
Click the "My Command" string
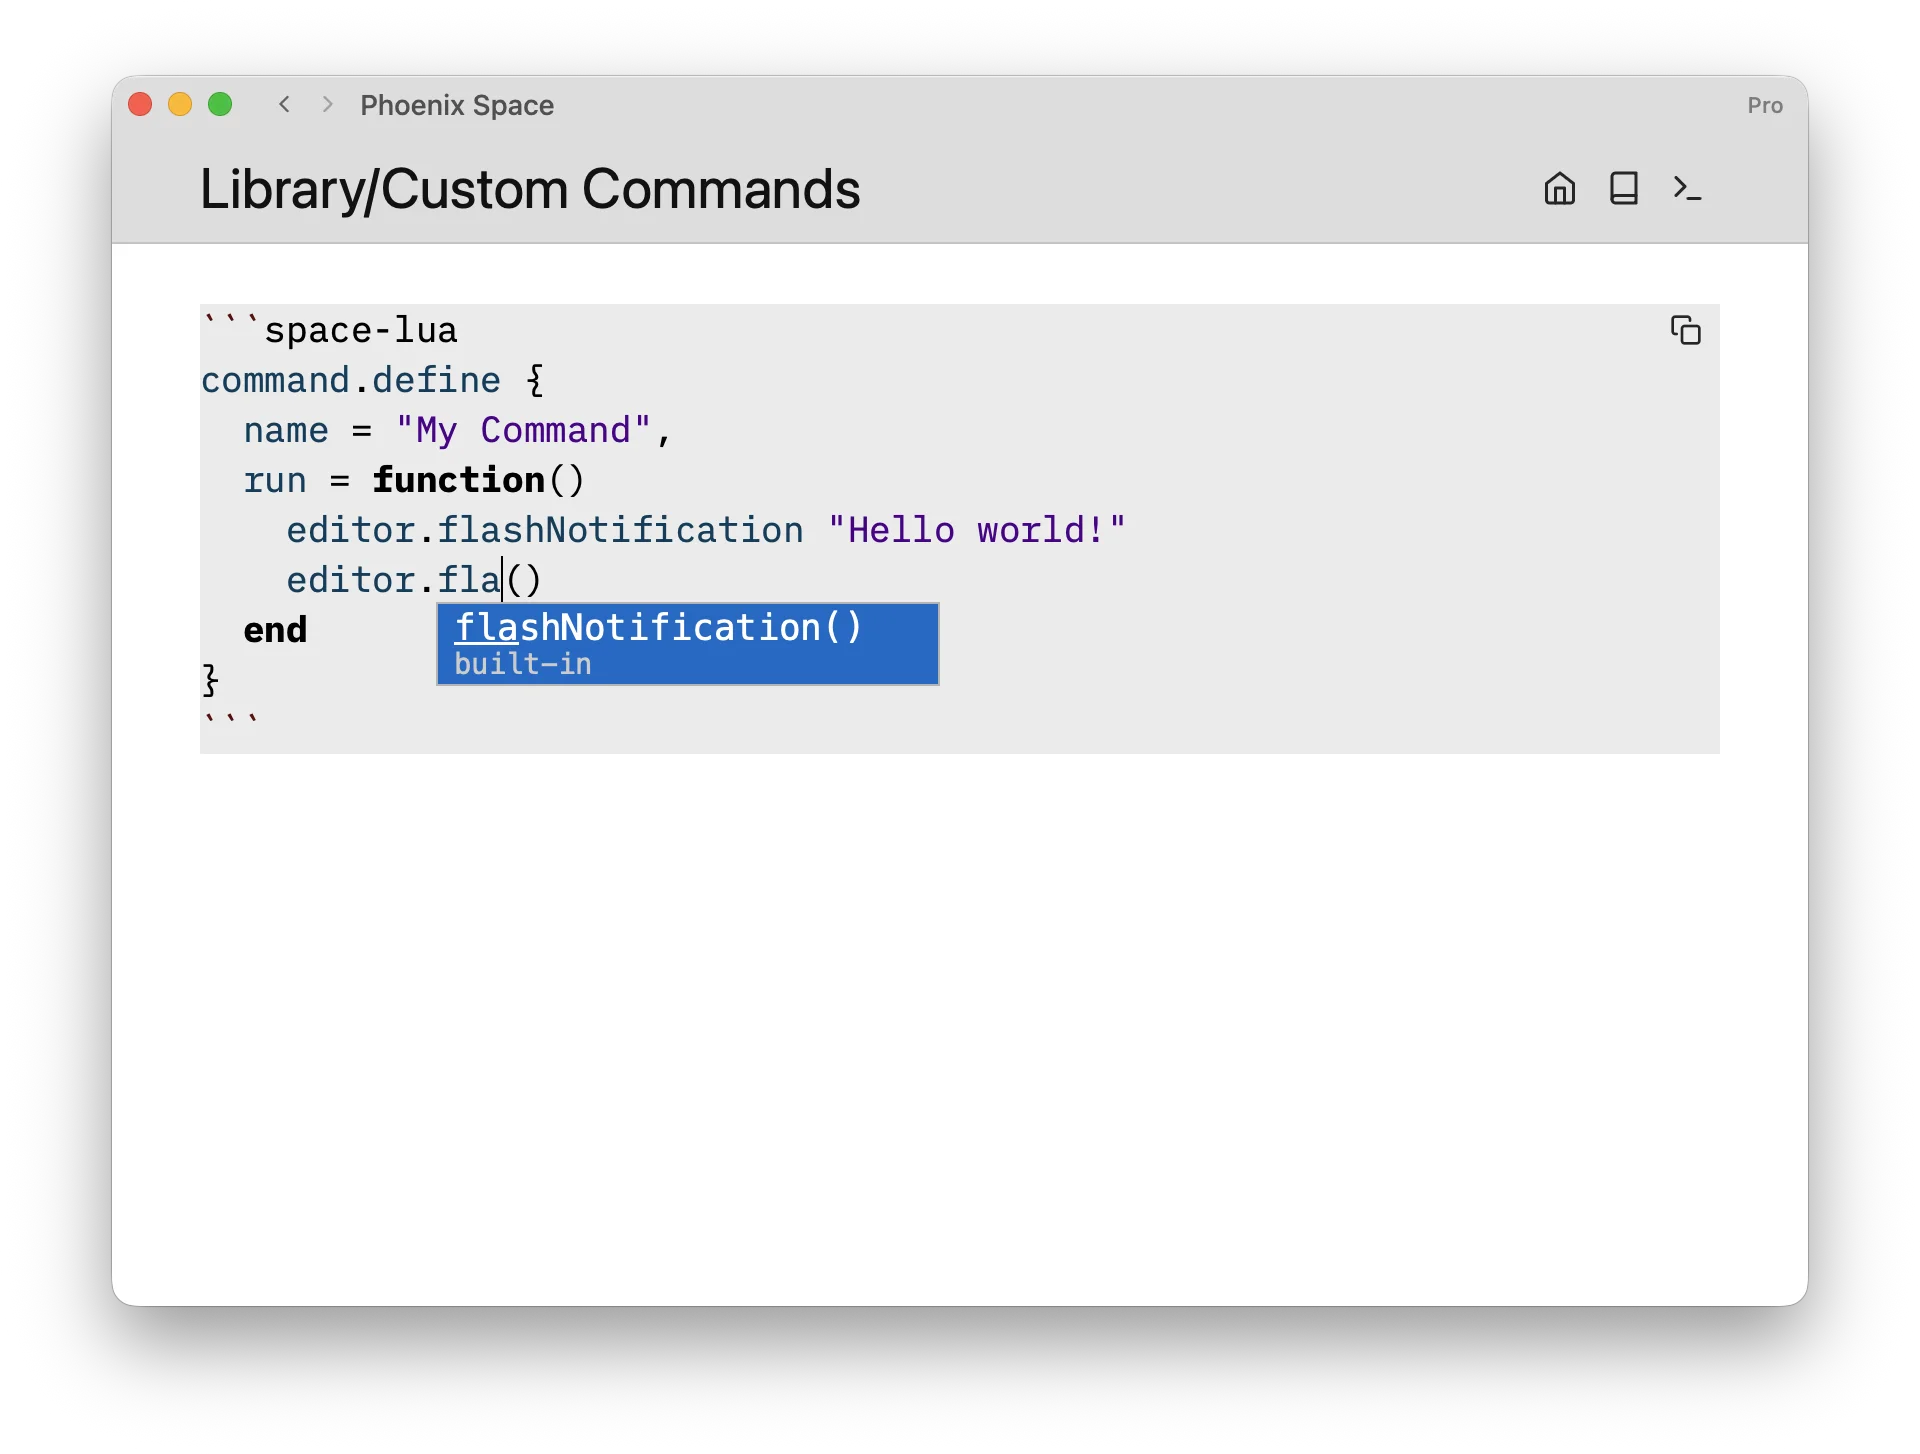click(523, 430)
